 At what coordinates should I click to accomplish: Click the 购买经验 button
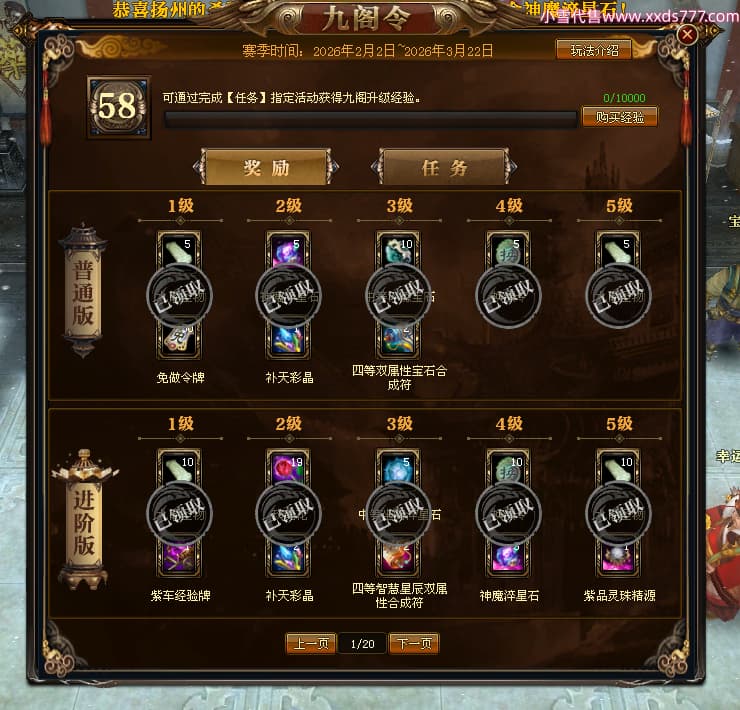[620, 117]
